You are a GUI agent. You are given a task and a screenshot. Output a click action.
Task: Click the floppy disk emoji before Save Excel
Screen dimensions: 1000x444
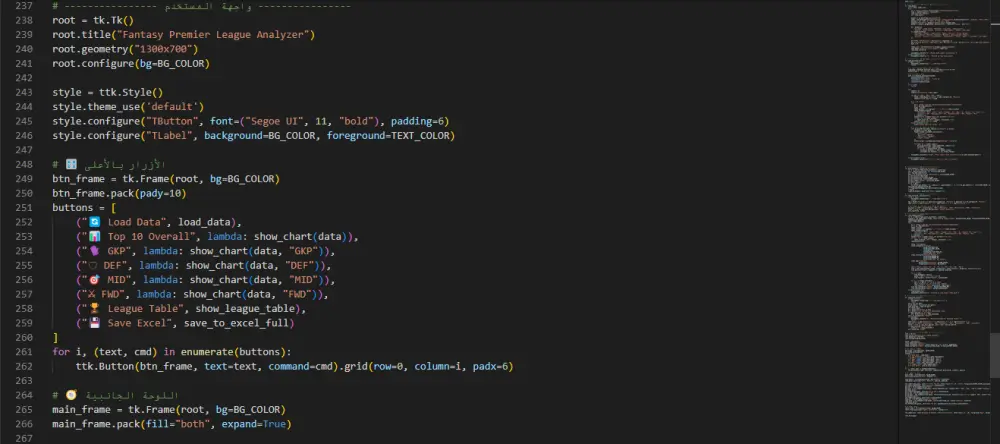pos(94,323)
